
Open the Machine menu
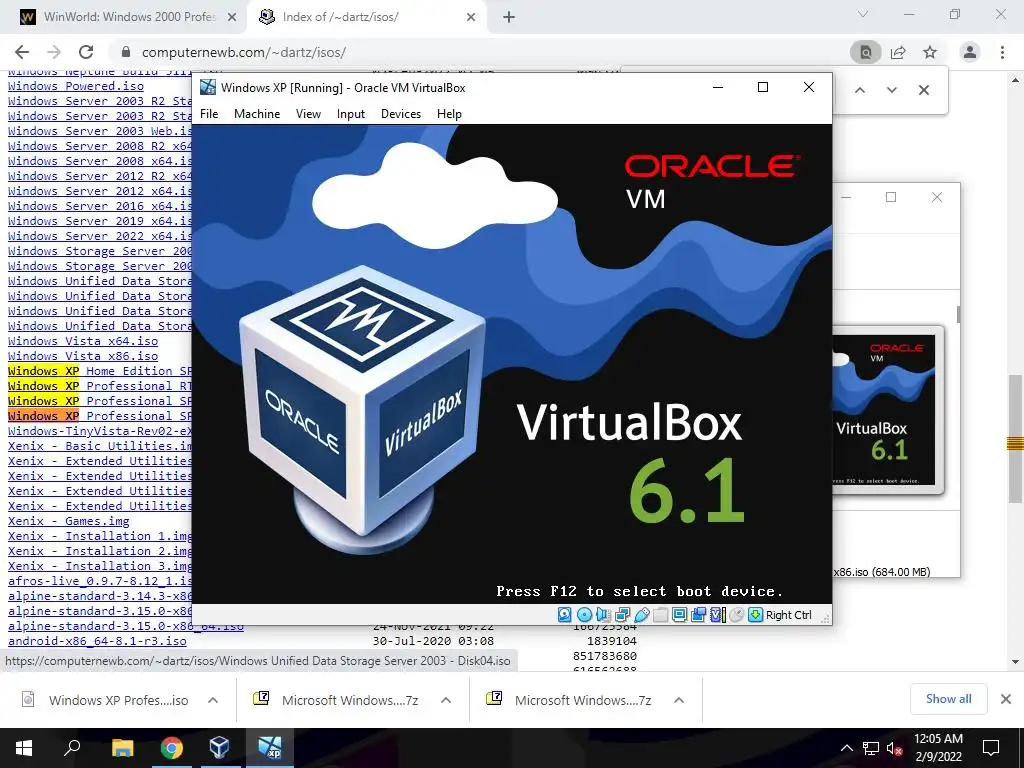[257, 114]
